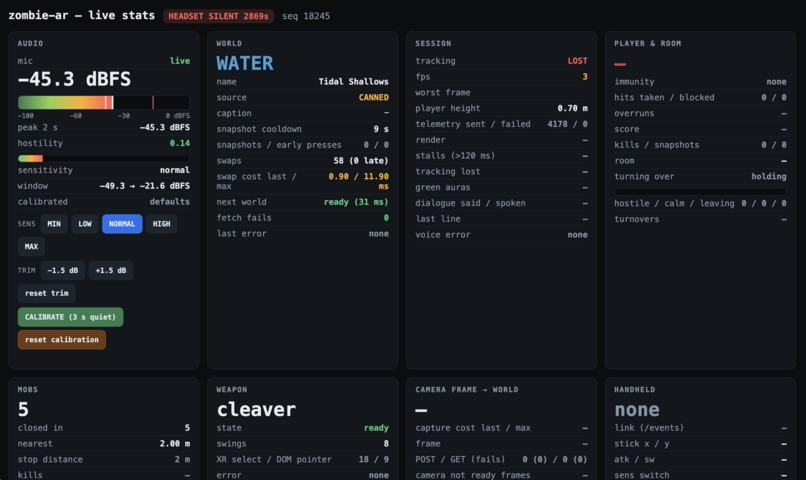
Task: Click the zombie-ar — live stats title
Action: 82,15
